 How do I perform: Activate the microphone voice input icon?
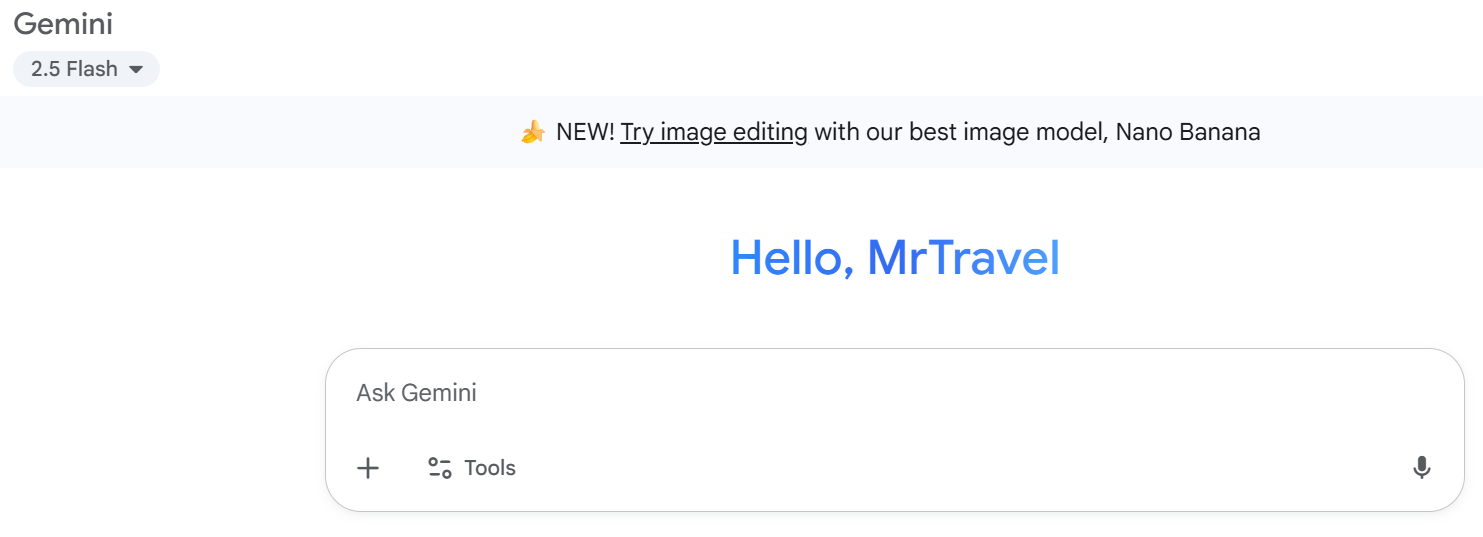point(1421,468)
